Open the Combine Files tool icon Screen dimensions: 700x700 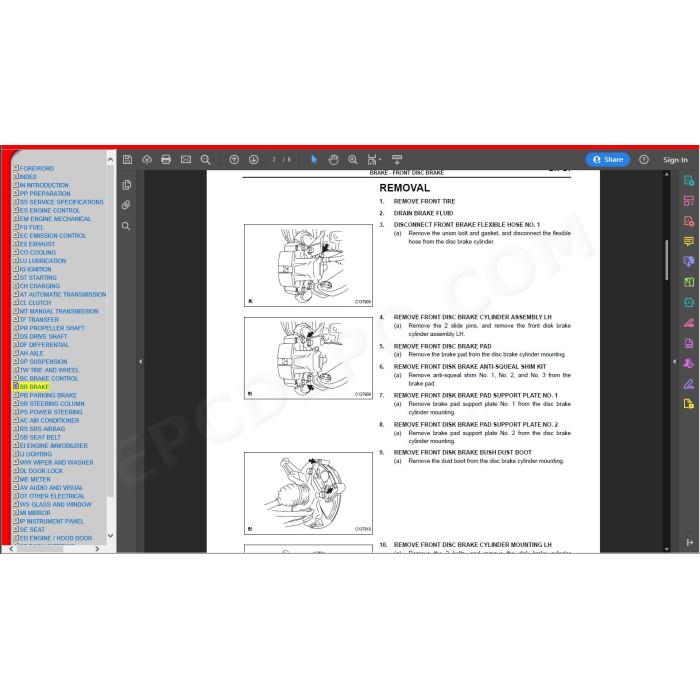tap(688, 262)
